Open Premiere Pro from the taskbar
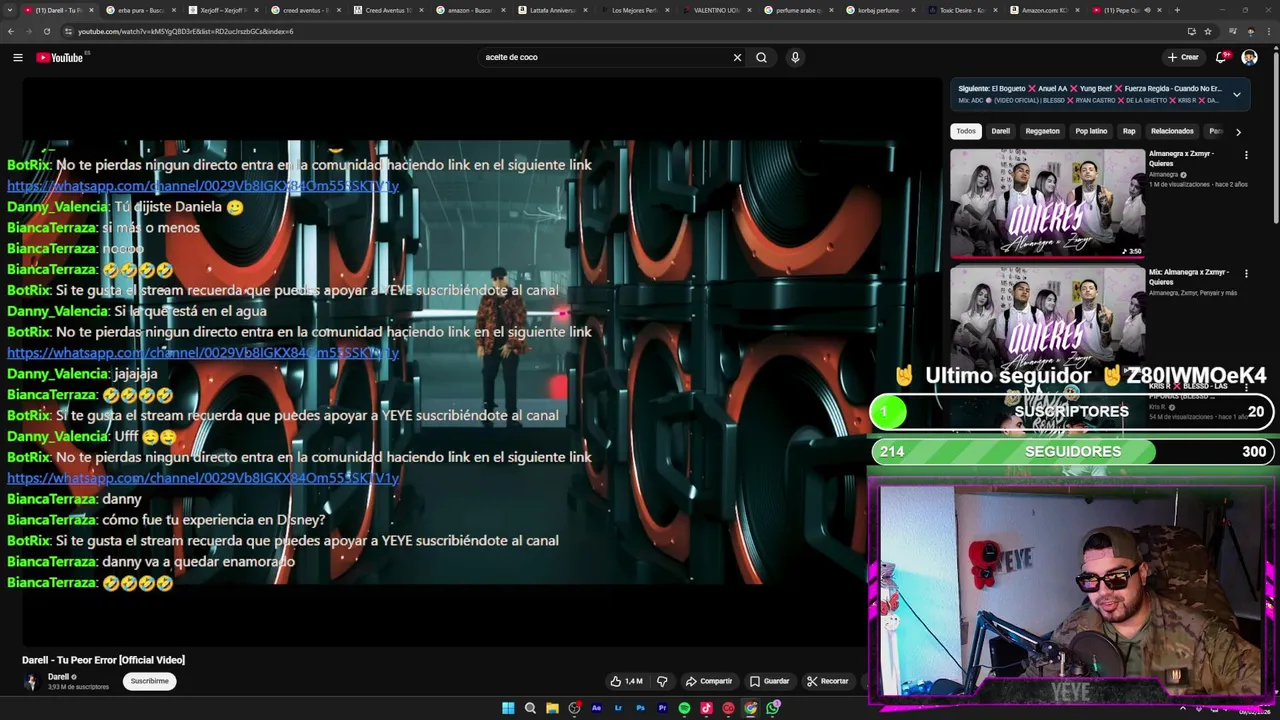Image resolution: width=1280 pixels, height=720 pixels. point(662,708)
